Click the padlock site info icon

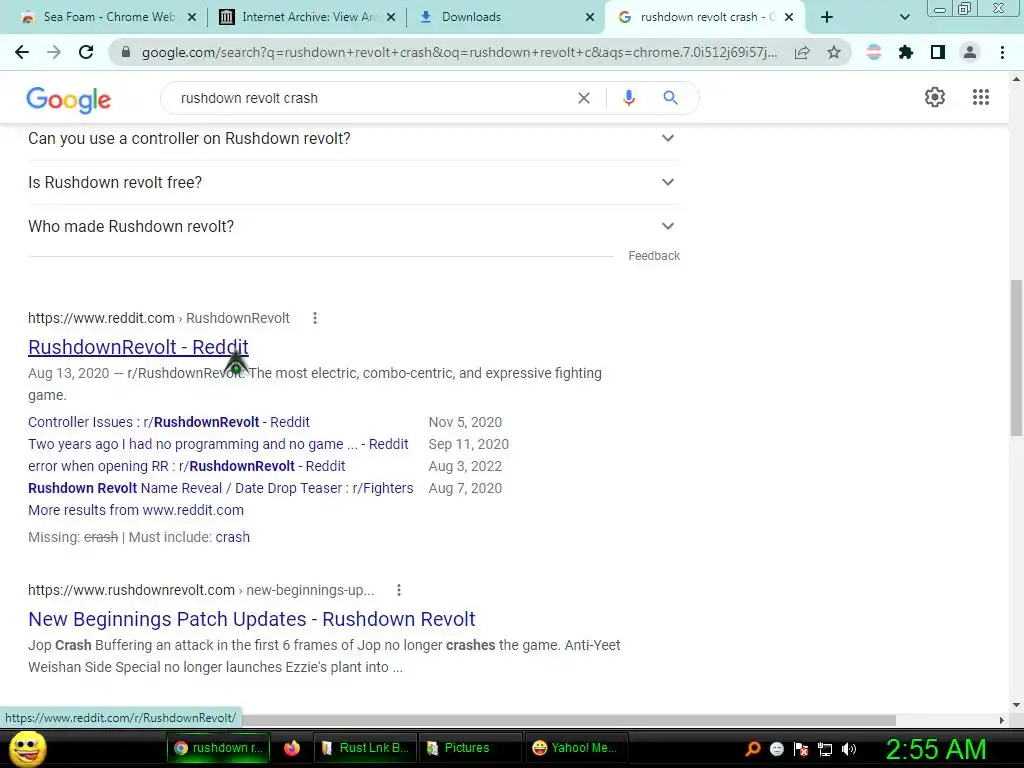126,52
